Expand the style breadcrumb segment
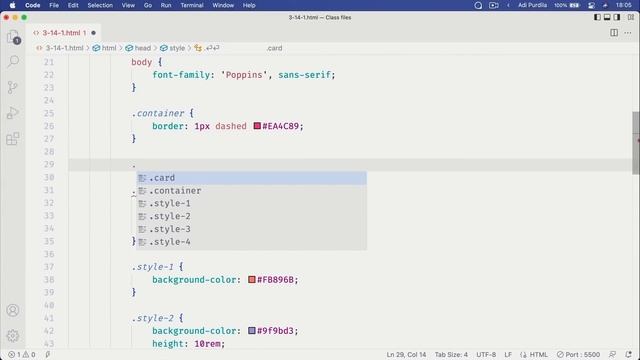The height and width of the screenshot is (360, 640). [173, 48]
